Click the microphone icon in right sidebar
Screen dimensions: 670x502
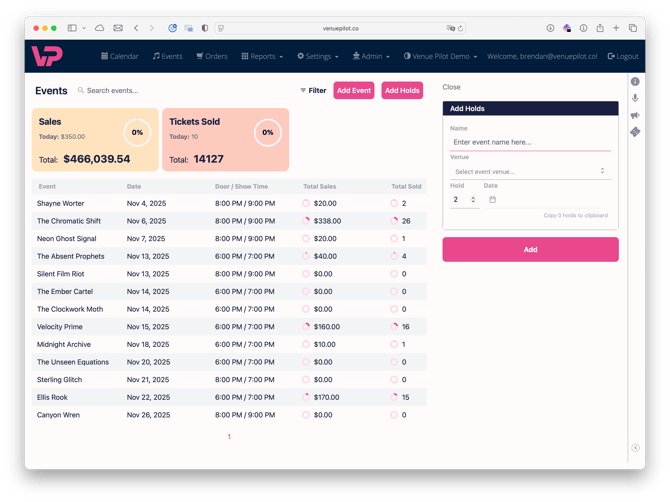coord(635,98)
